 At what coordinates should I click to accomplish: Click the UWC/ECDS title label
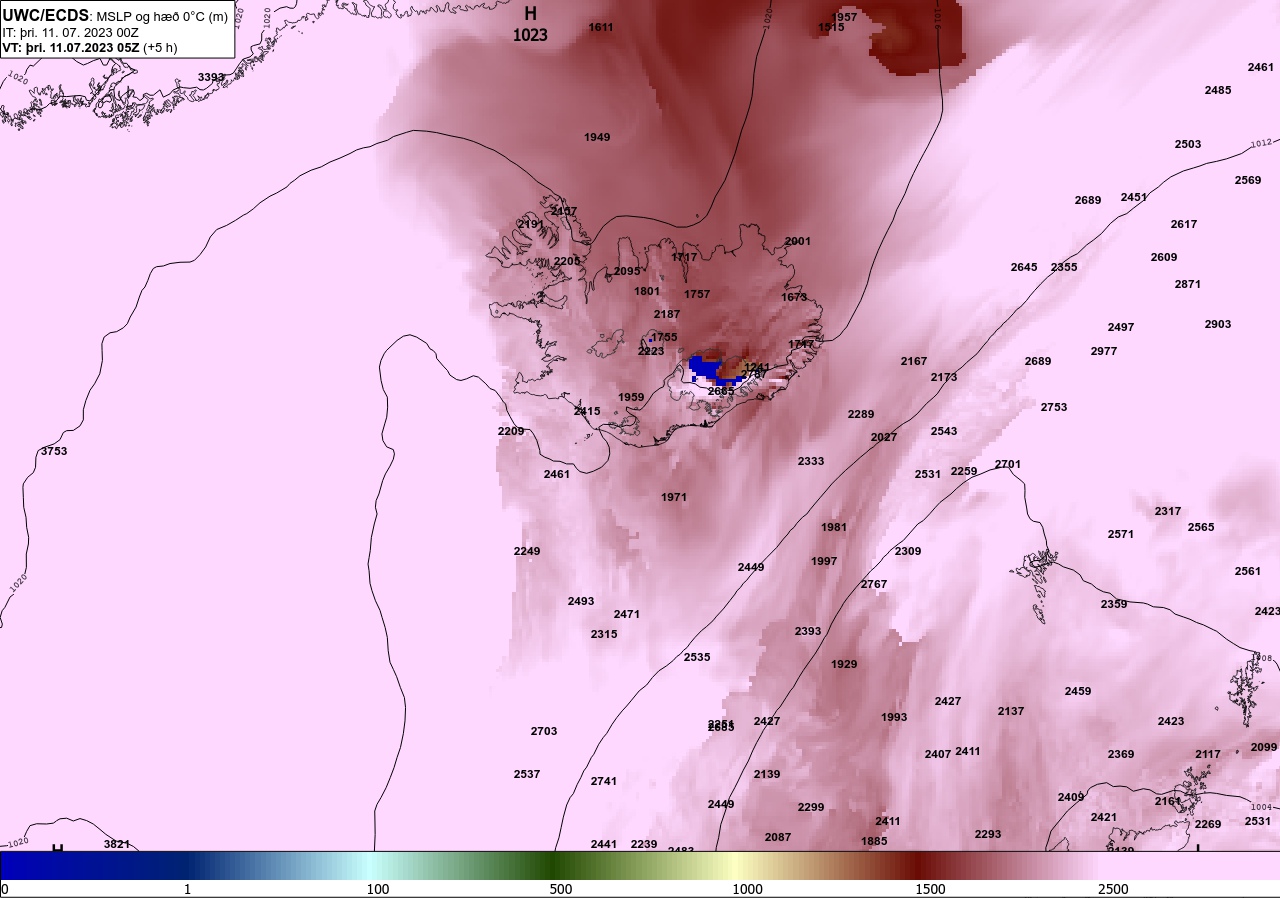click(x=46, y=16)
